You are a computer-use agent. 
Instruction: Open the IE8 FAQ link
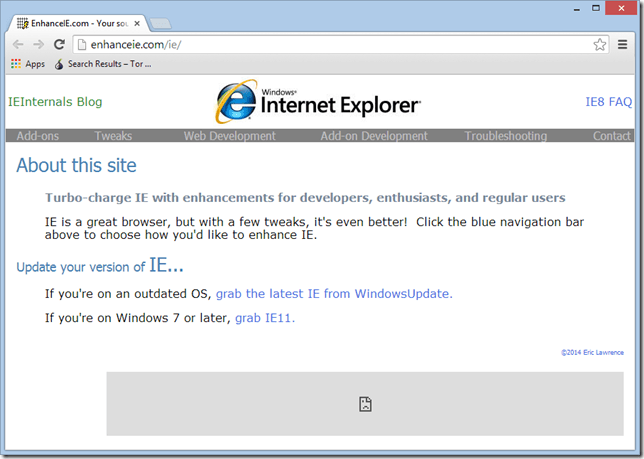tap(609, 101)
